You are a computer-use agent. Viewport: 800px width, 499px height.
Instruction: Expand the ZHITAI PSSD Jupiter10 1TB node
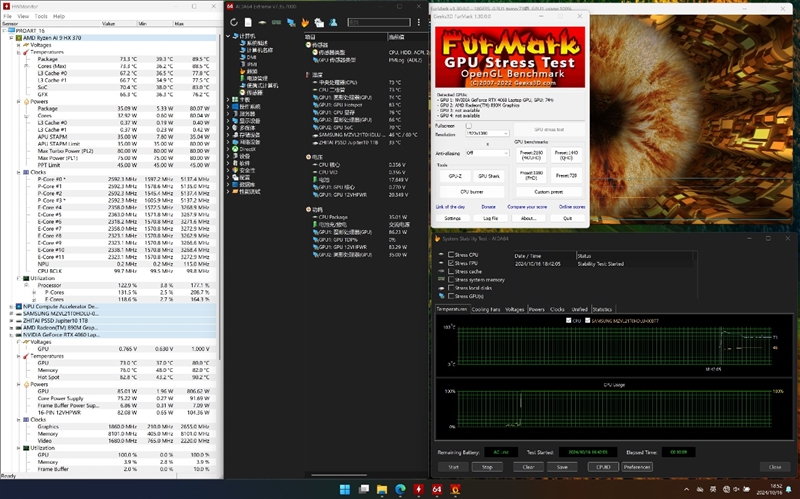[11, 321]
